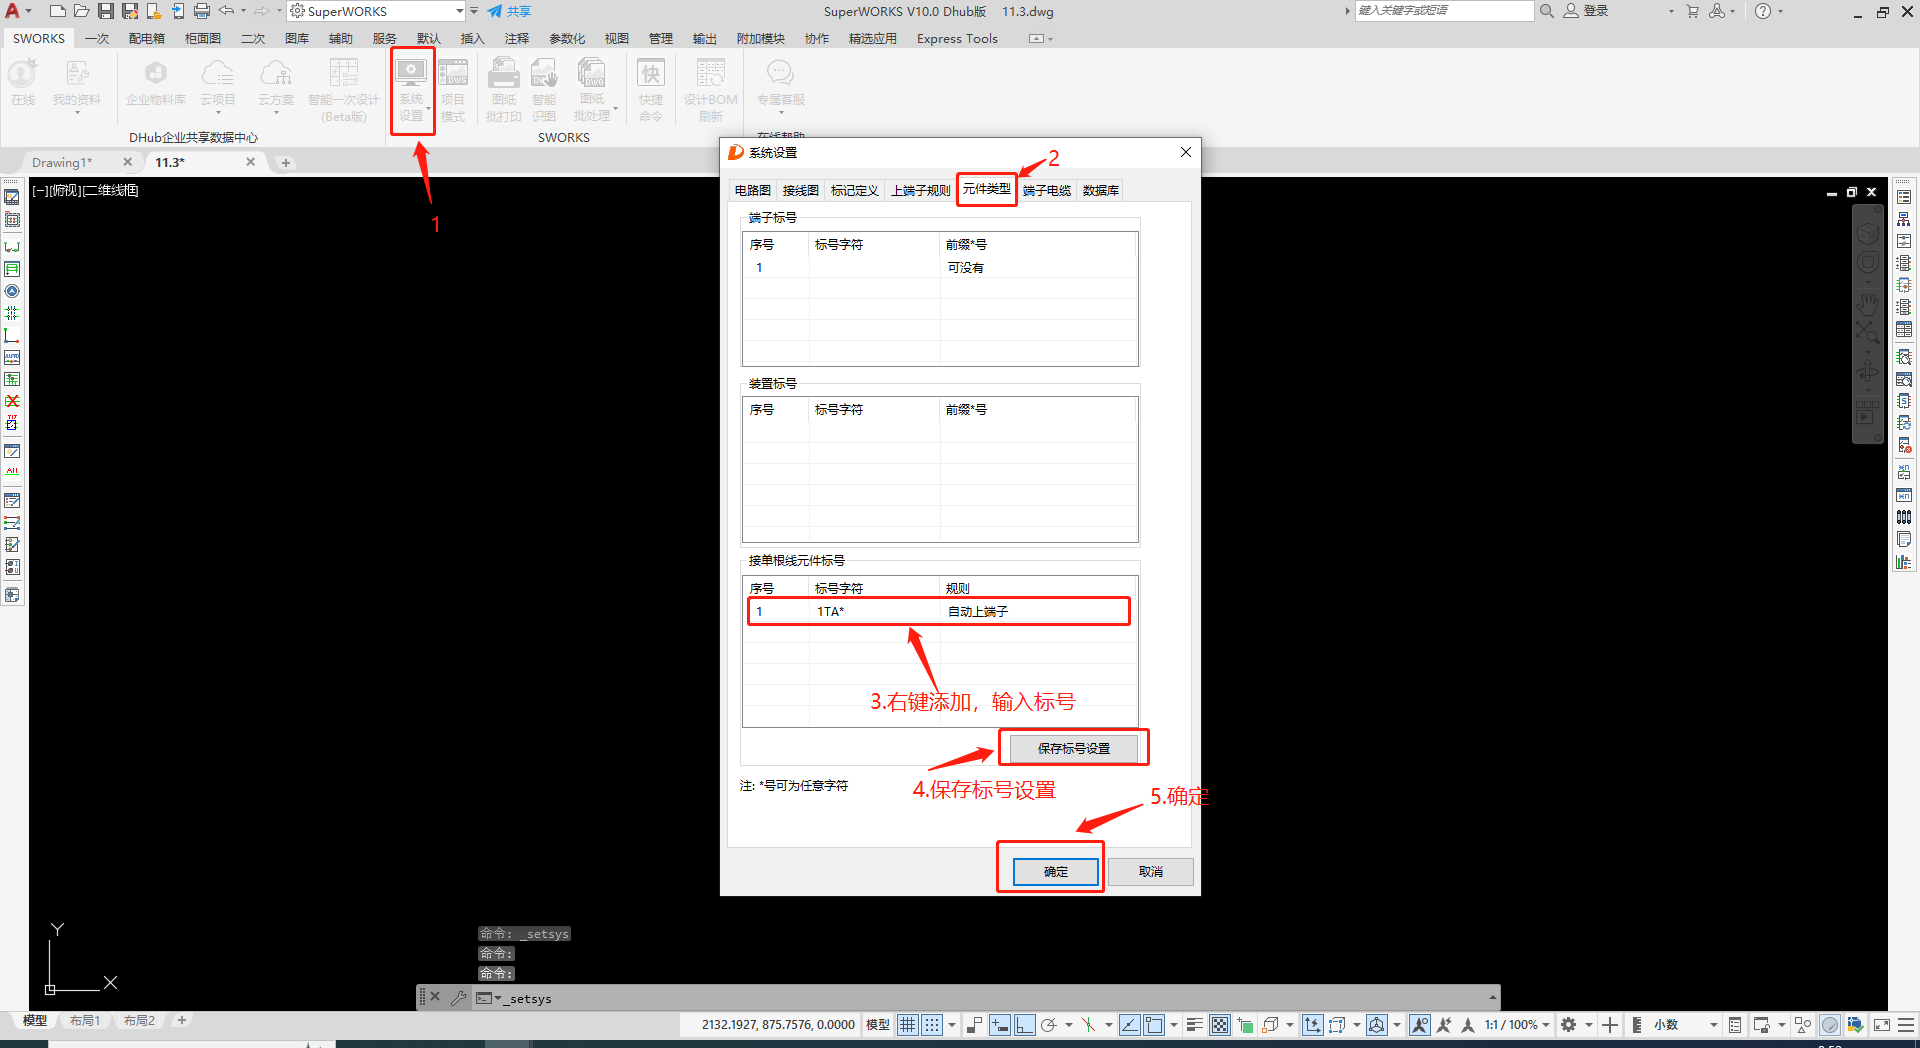Expand the command line recent commands arrow
1920x1048 pixels.
point(1492,997)
